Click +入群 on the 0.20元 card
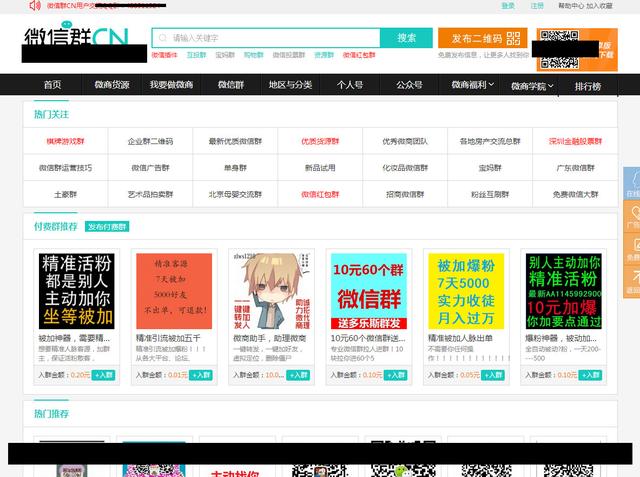 pos(103,375)
